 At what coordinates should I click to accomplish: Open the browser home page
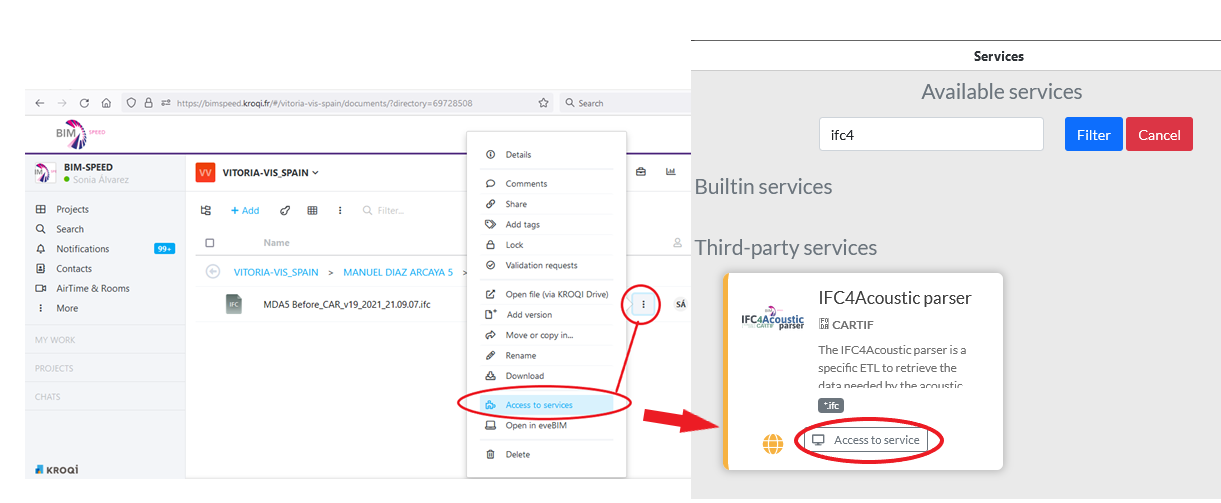click(x=107, y=103)
